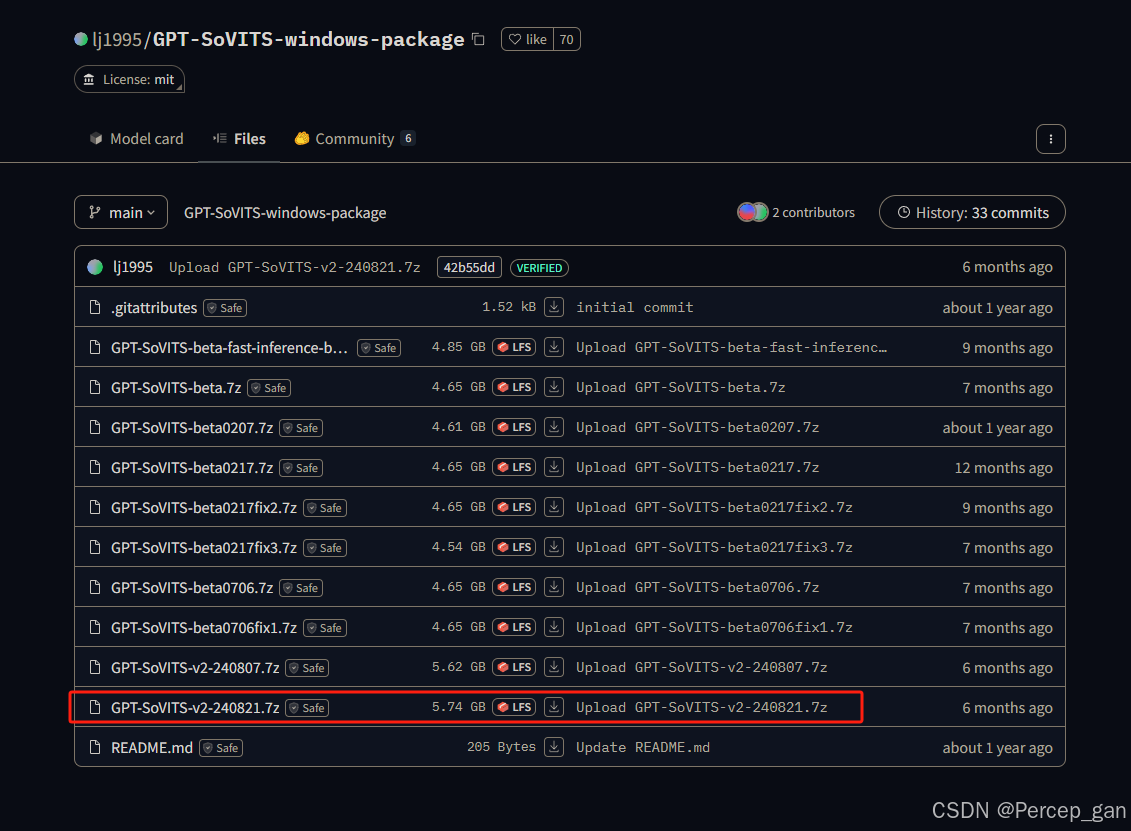1131x831 pixels.
Task: Click the VERIFIED badge on latest commit
Action: coord(540,268)
